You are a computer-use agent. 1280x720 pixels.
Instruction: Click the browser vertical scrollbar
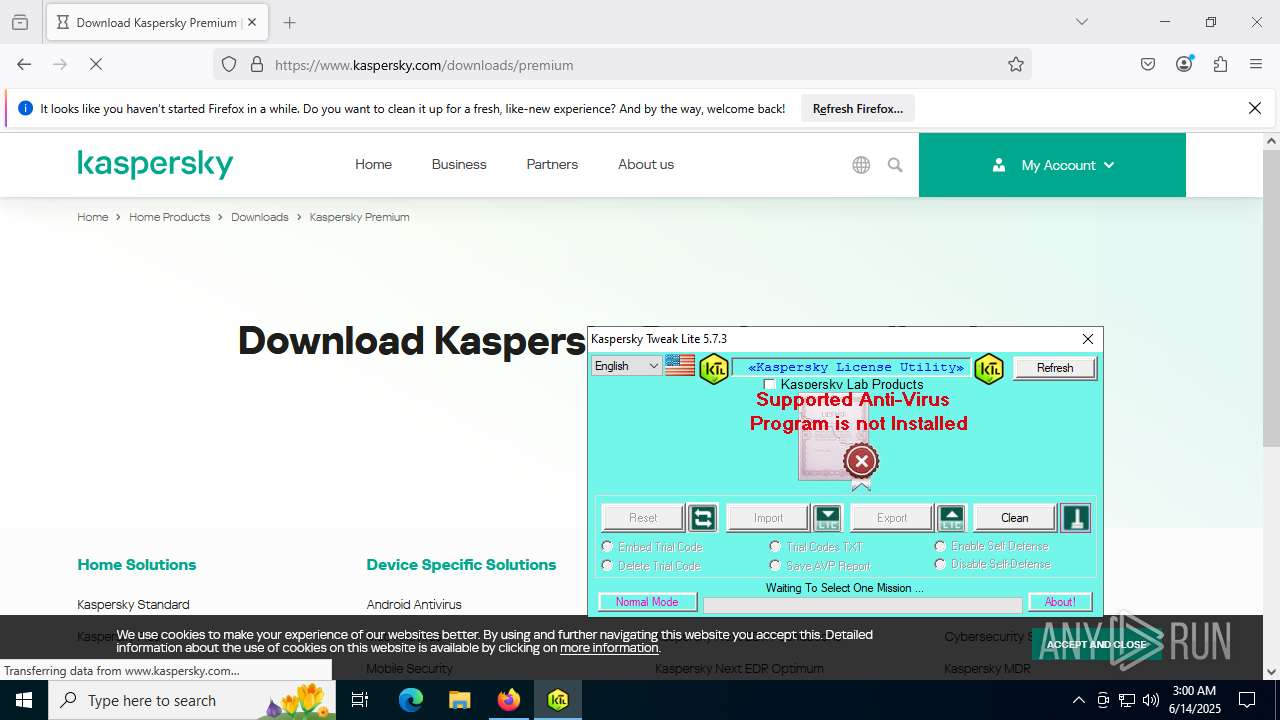1271,299
